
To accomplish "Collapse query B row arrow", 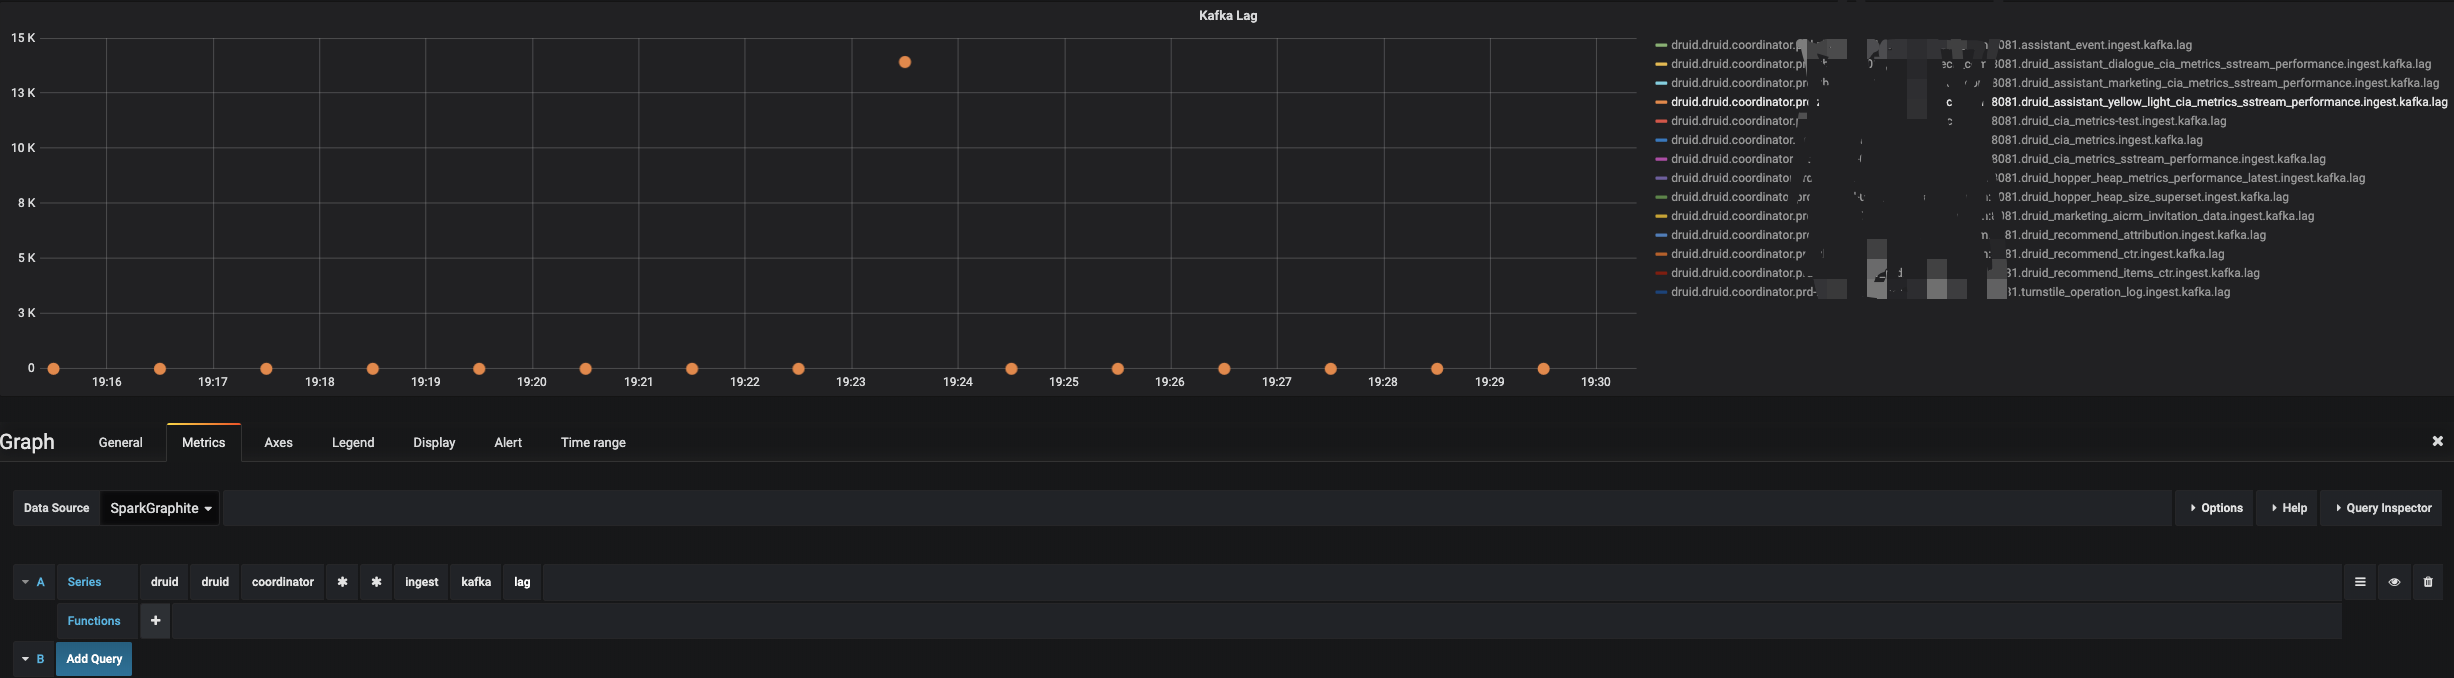I will pyautogui.click(x=25, y=659).
